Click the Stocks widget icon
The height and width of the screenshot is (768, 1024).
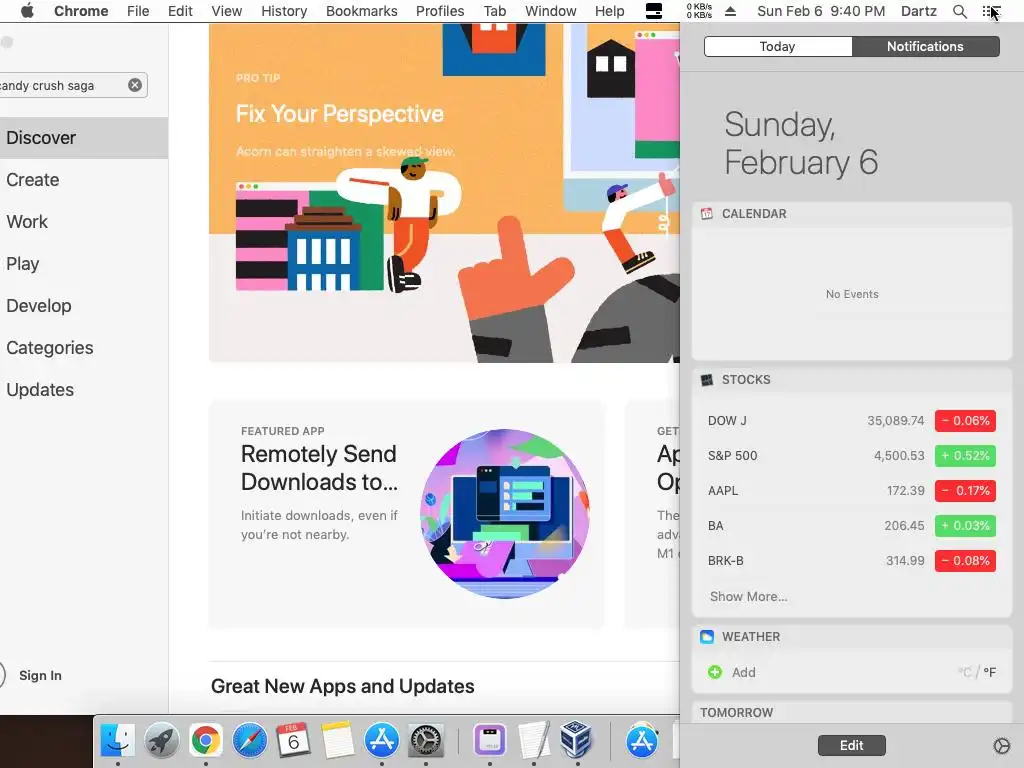pos(707,379)
